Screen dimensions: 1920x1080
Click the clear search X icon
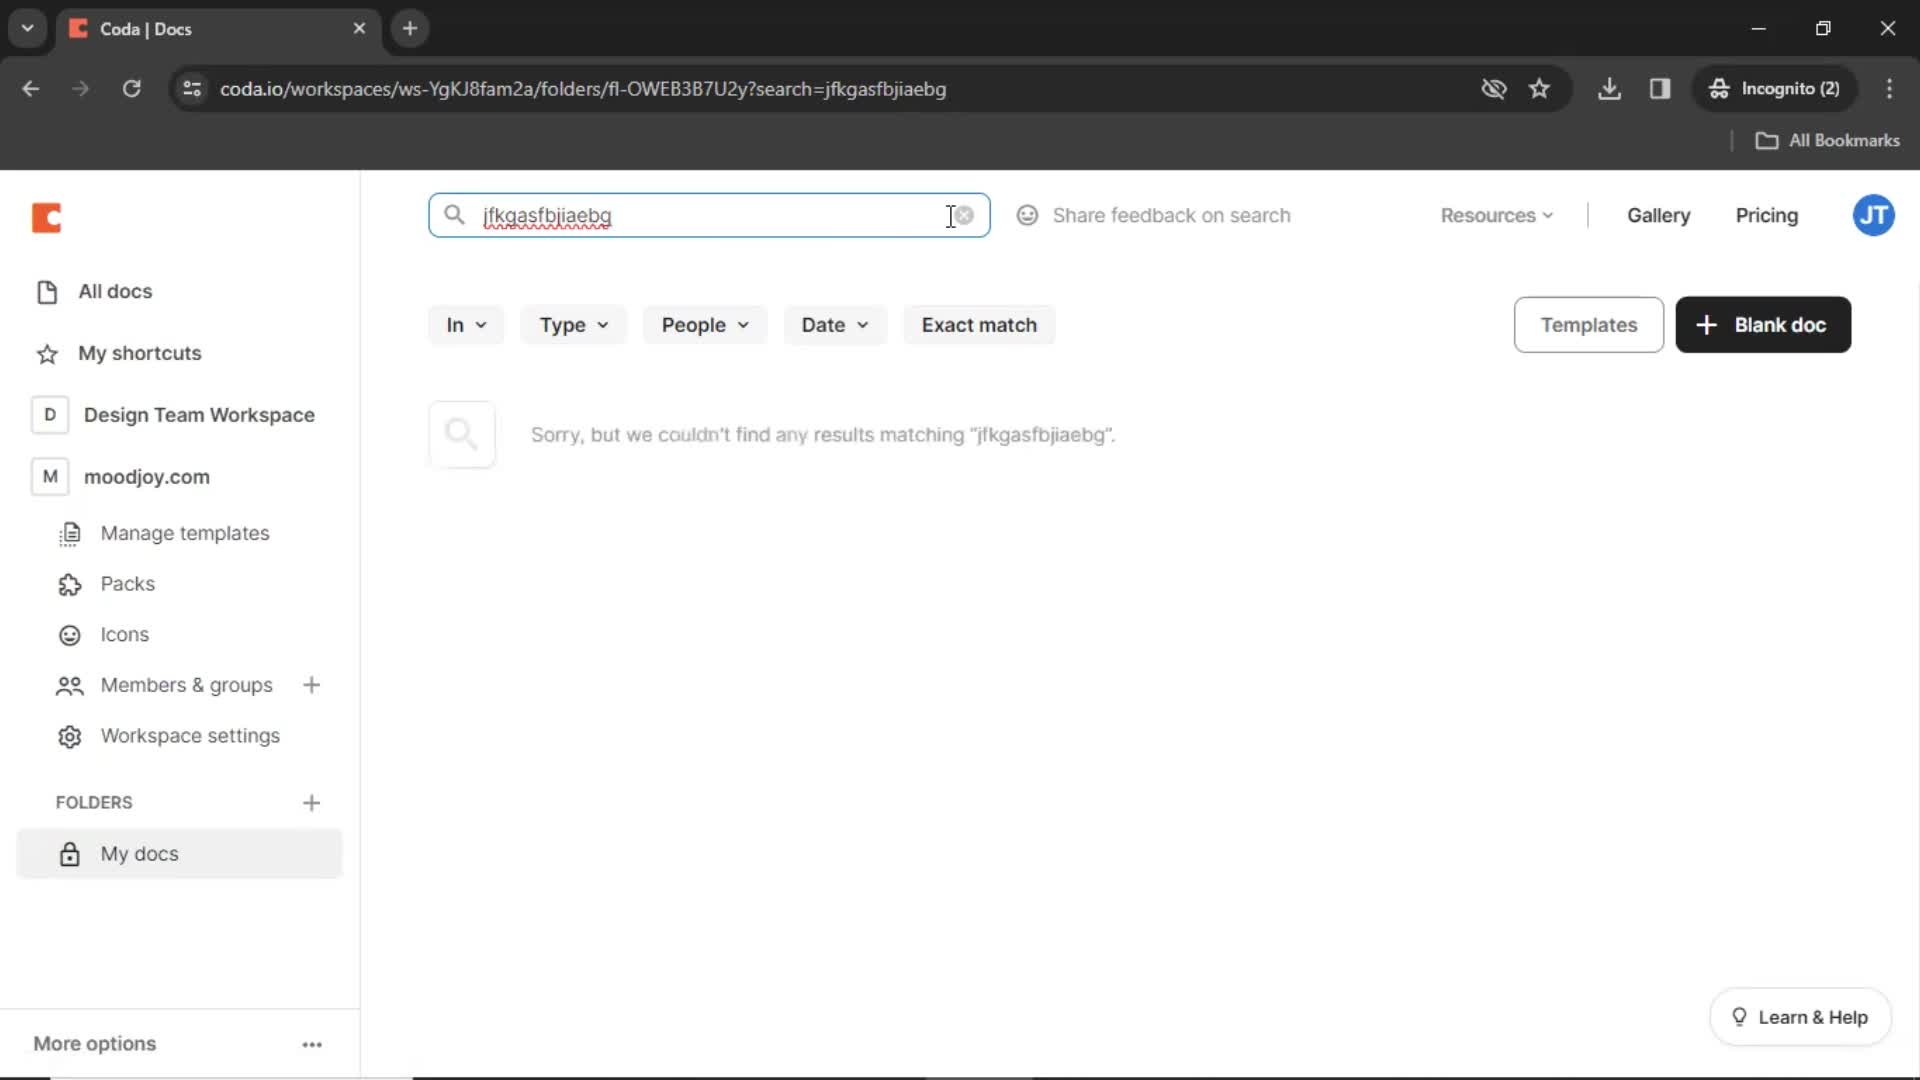964,214
